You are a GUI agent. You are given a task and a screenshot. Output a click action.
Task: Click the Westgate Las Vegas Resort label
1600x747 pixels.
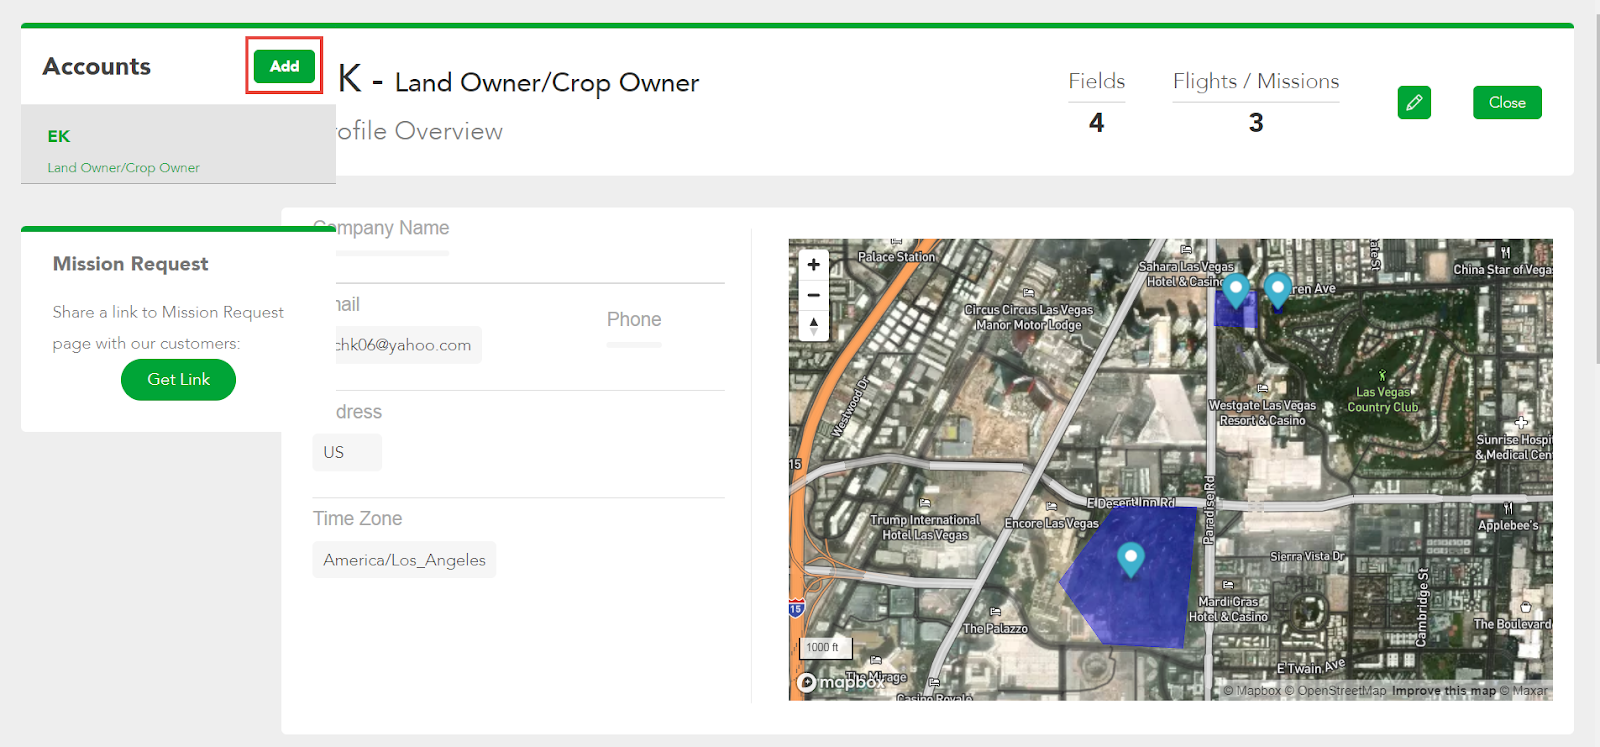point(1263,413)
